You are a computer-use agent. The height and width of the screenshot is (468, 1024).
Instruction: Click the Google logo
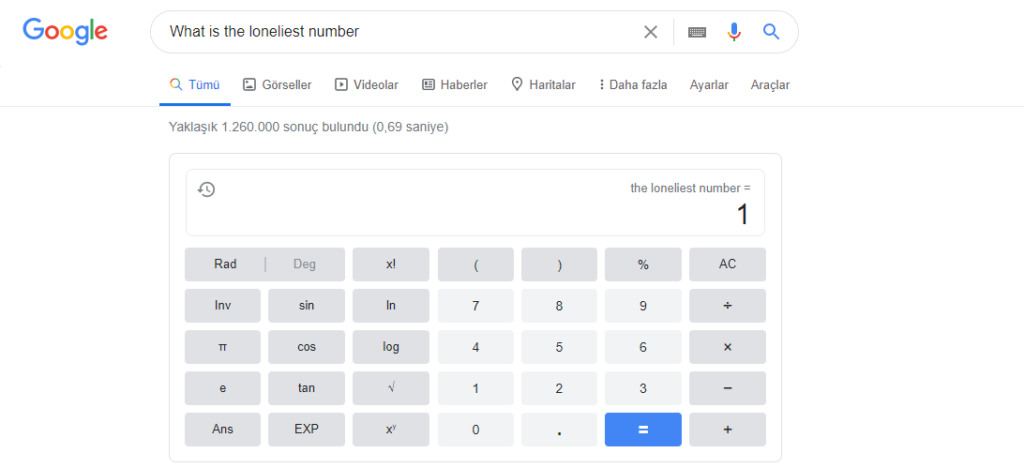[65, 31]
